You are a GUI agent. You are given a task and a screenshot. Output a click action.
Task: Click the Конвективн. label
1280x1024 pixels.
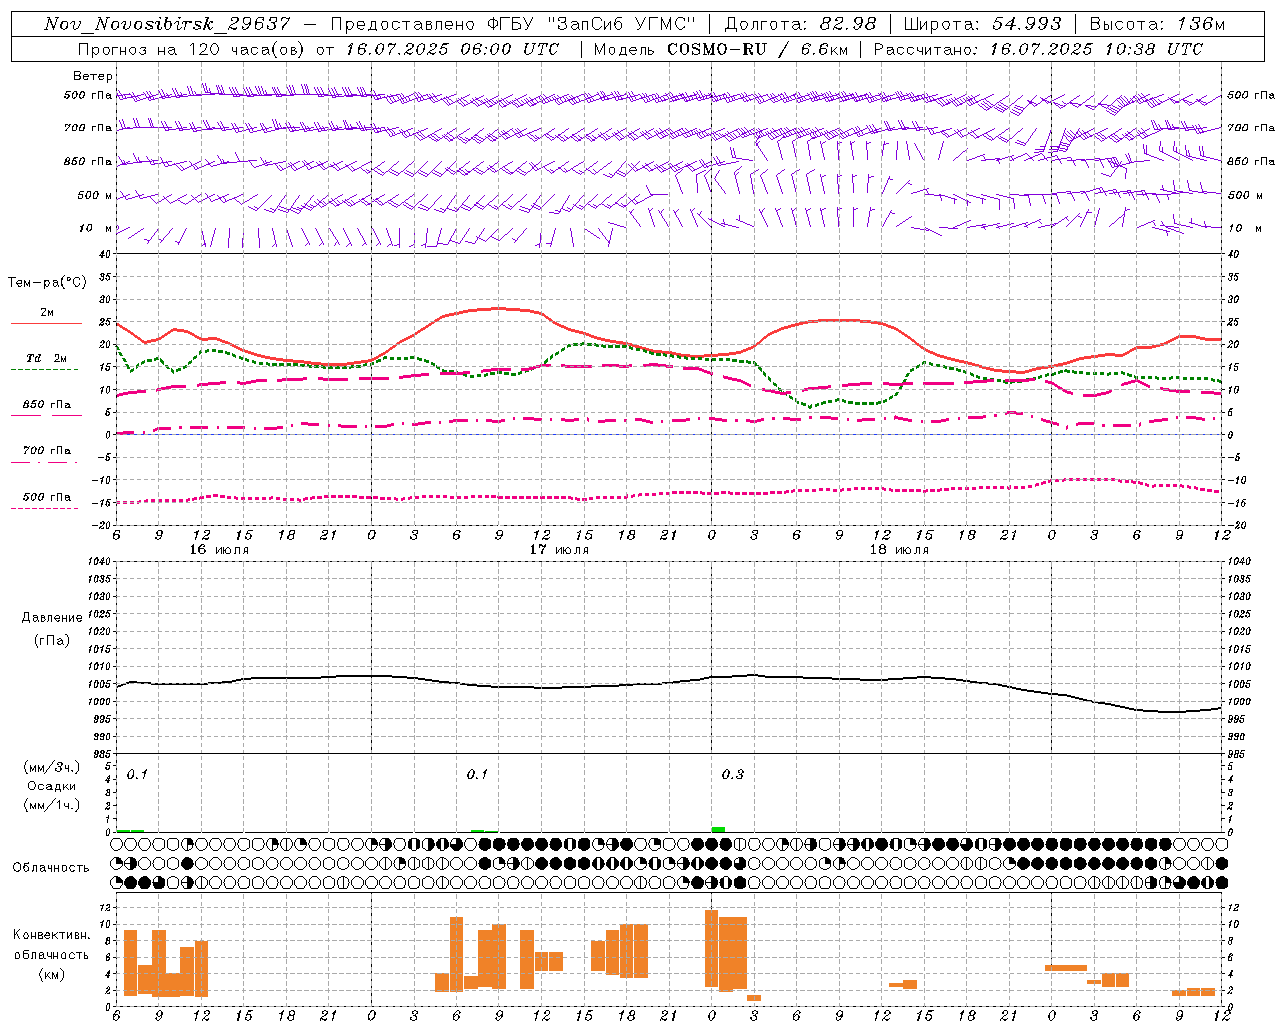pyautogui.click(x=52, y=935)
